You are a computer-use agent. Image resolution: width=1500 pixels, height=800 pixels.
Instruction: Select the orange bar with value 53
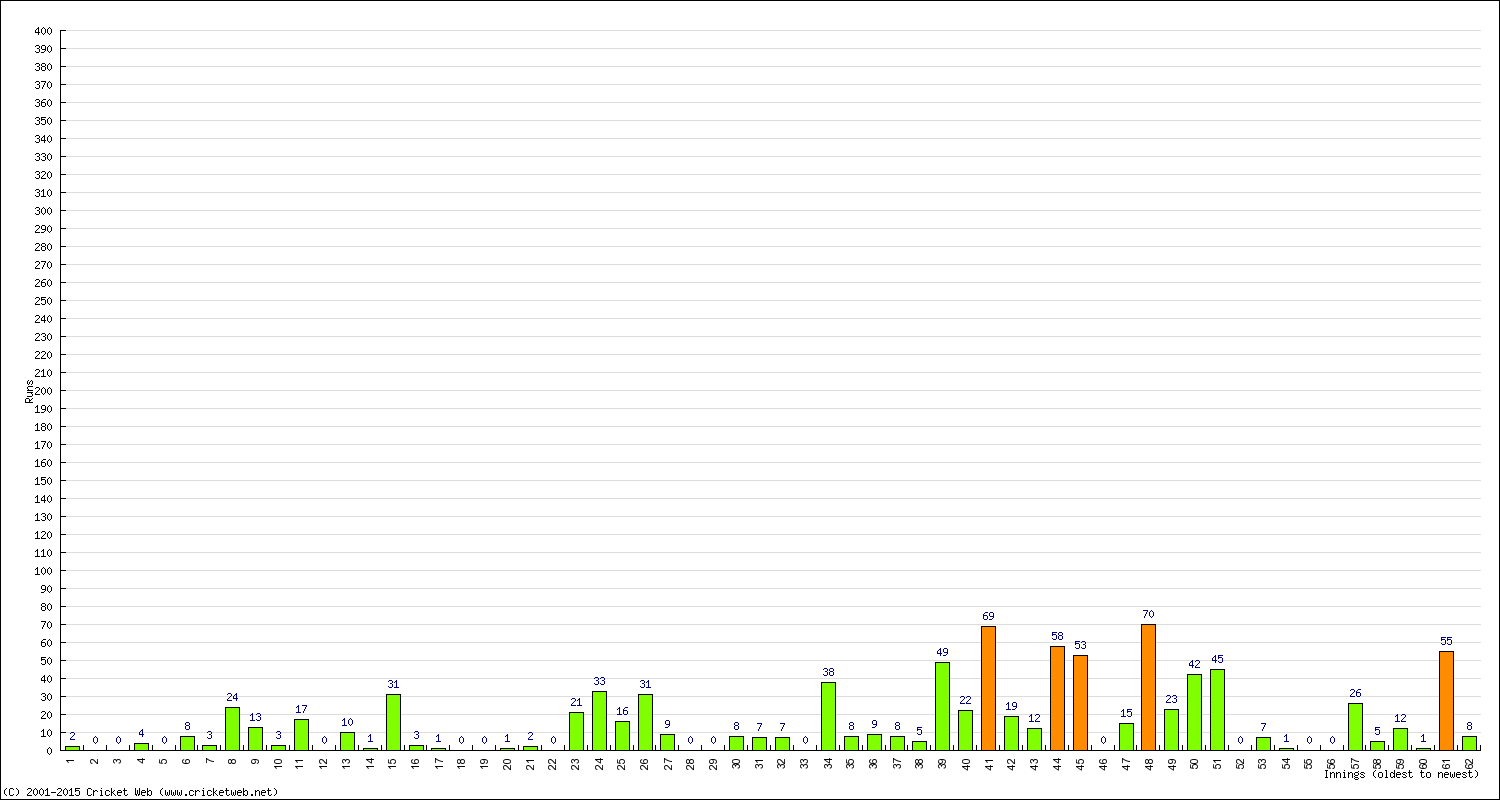coord(1080,702)
